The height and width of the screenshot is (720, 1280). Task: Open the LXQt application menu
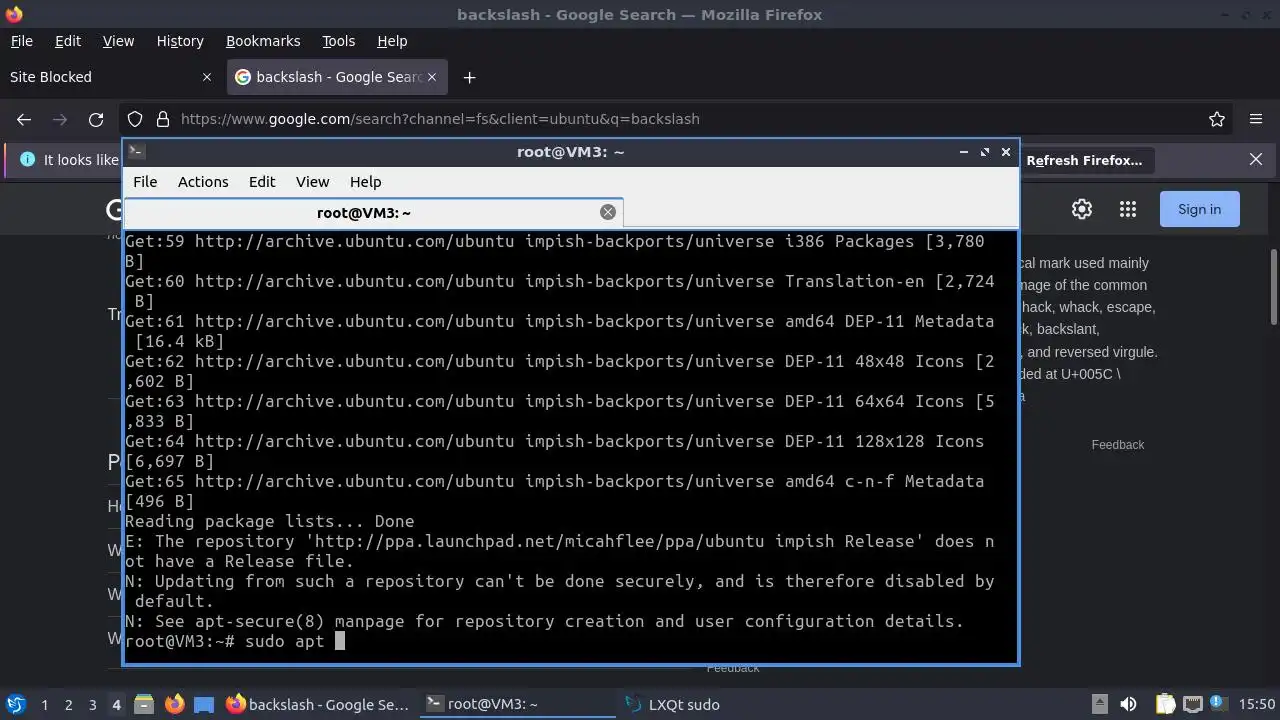pos(15,704)
